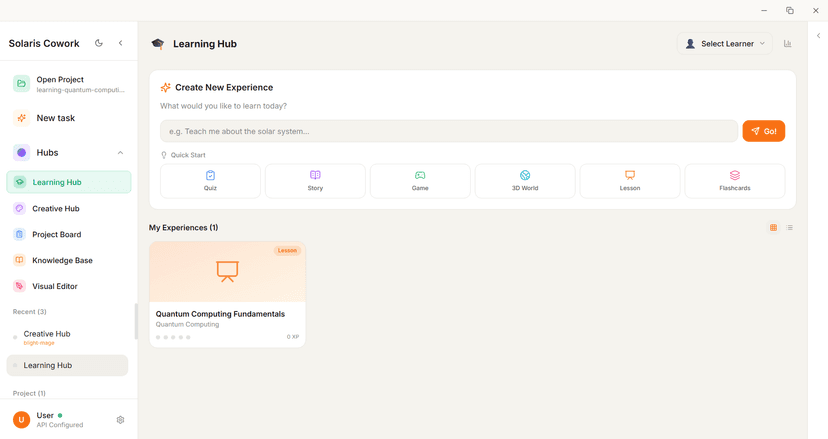Choose 3D World quick start
Image resolution: width=828 pixels, height=439 pixels.
point(525,181)
